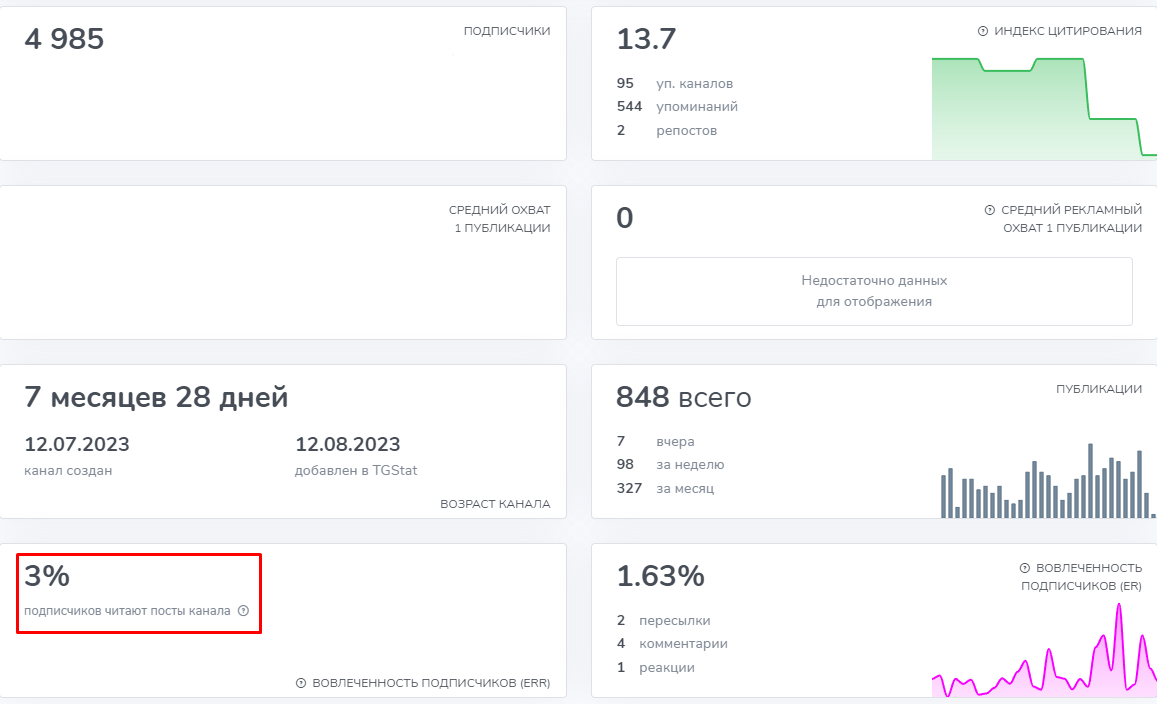
Task: Click the 'Недостаточно данных для отображения' box
Action: click(873, 291)
